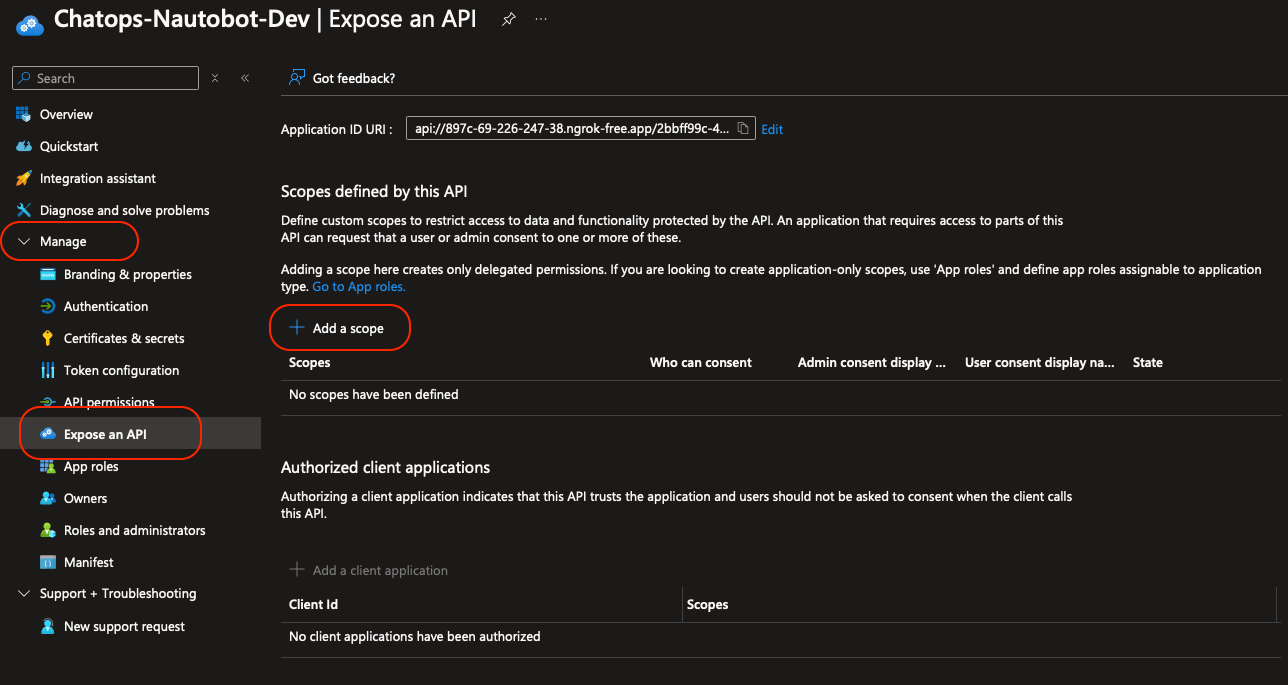Click the New support request icon
Screen dimensions: 1288x685
pos(47,626)
